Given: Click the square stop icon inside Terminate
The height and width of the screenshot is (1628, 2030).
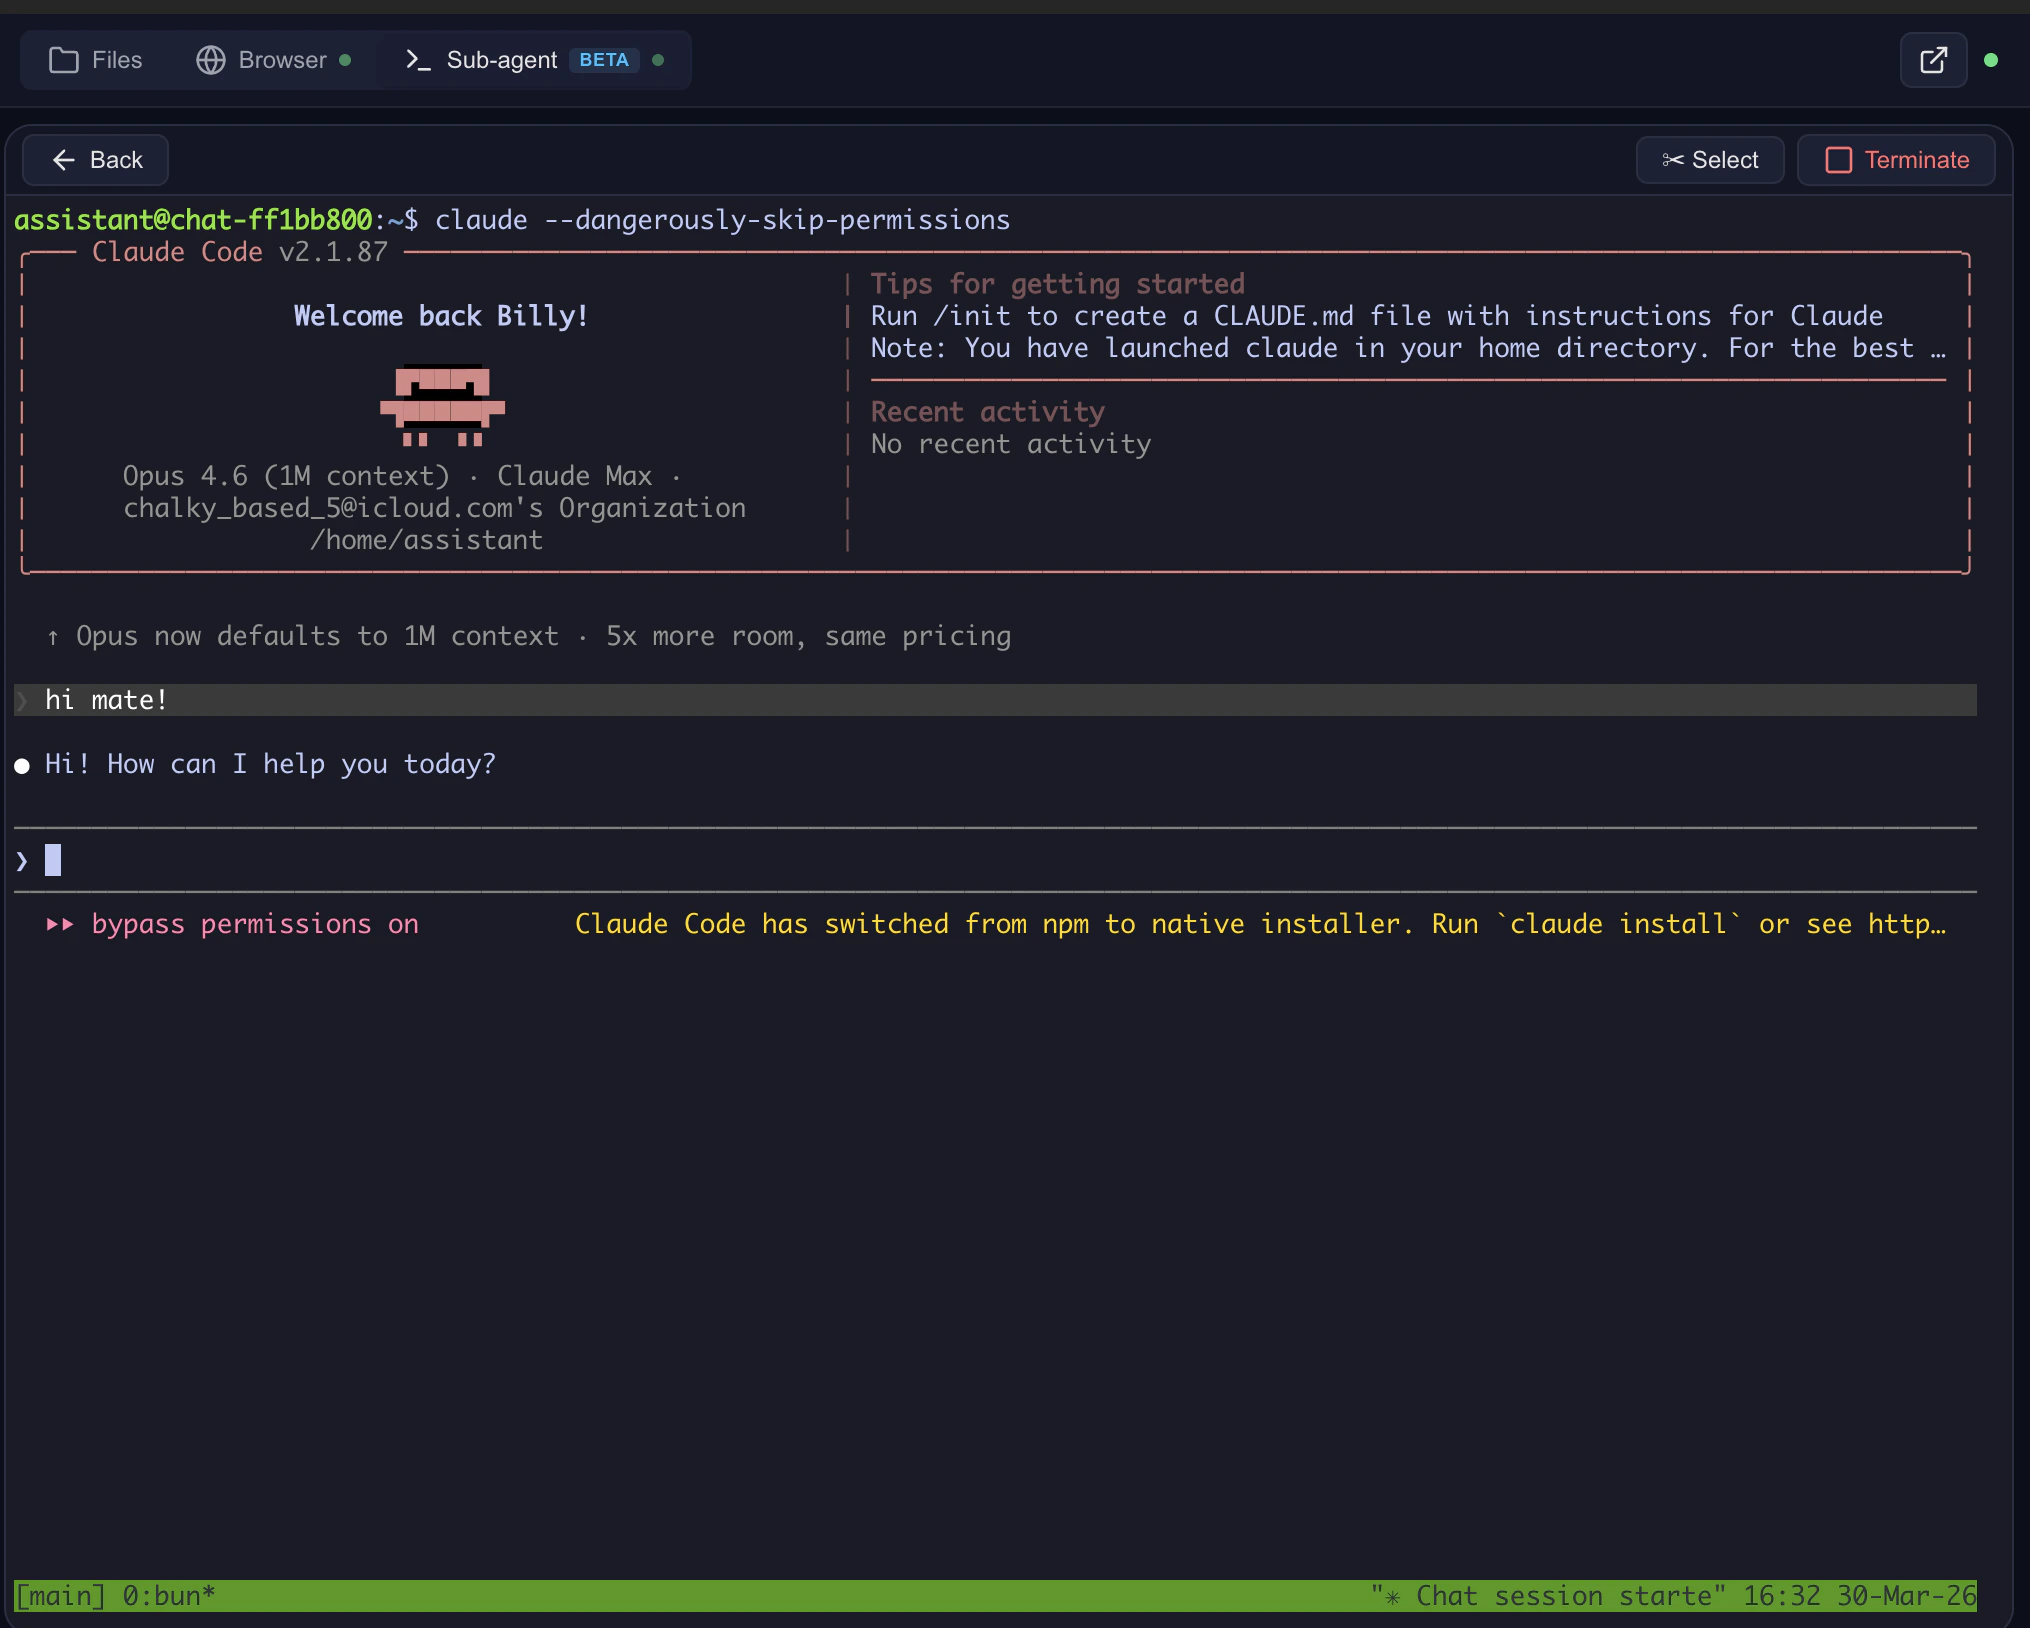Looking at the screenshot, I should pos(1840,160).
